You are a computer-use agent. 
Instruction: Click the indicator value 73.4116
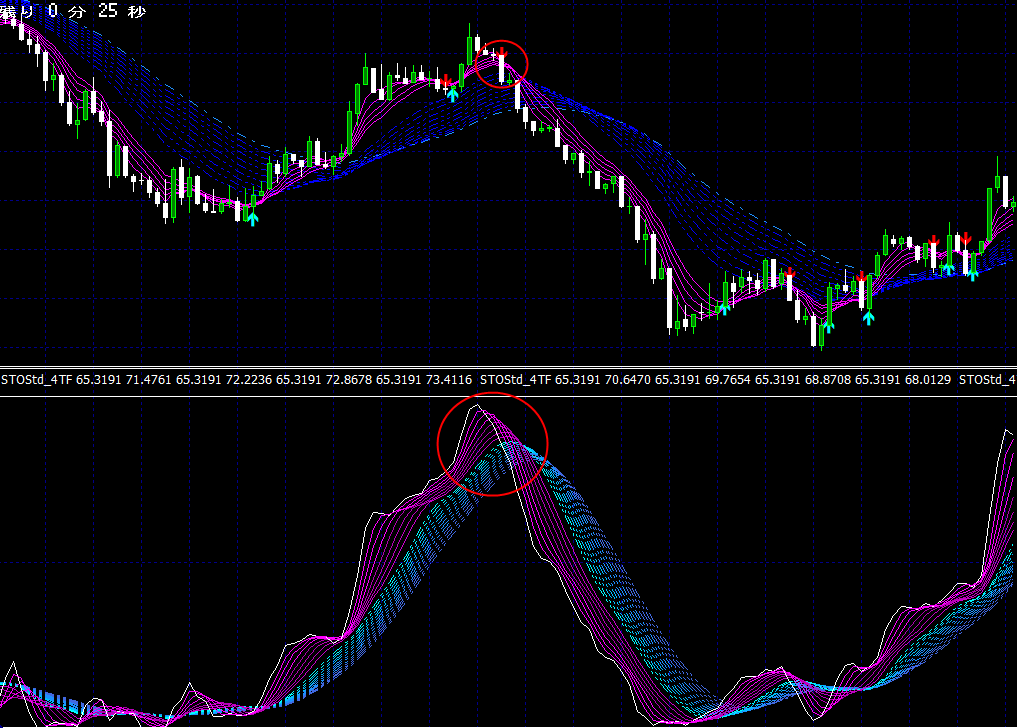pyautogui.click(x=449, y=380)
